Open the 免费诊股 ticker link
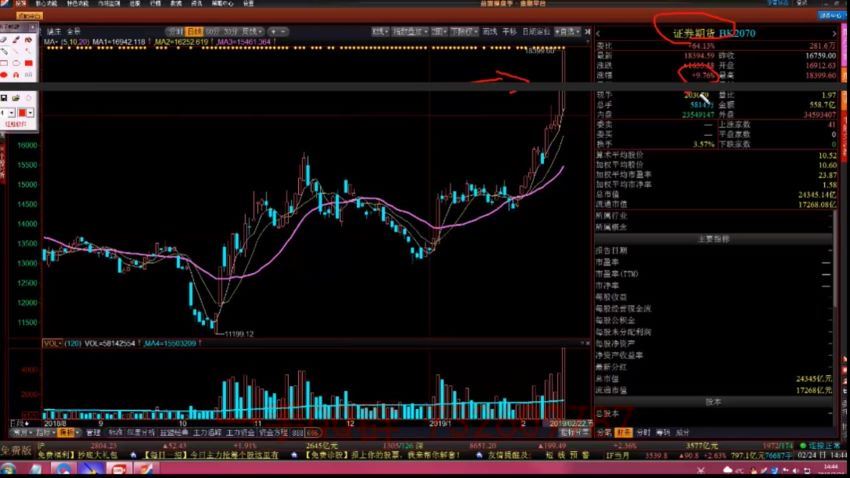 click(382, 455)
